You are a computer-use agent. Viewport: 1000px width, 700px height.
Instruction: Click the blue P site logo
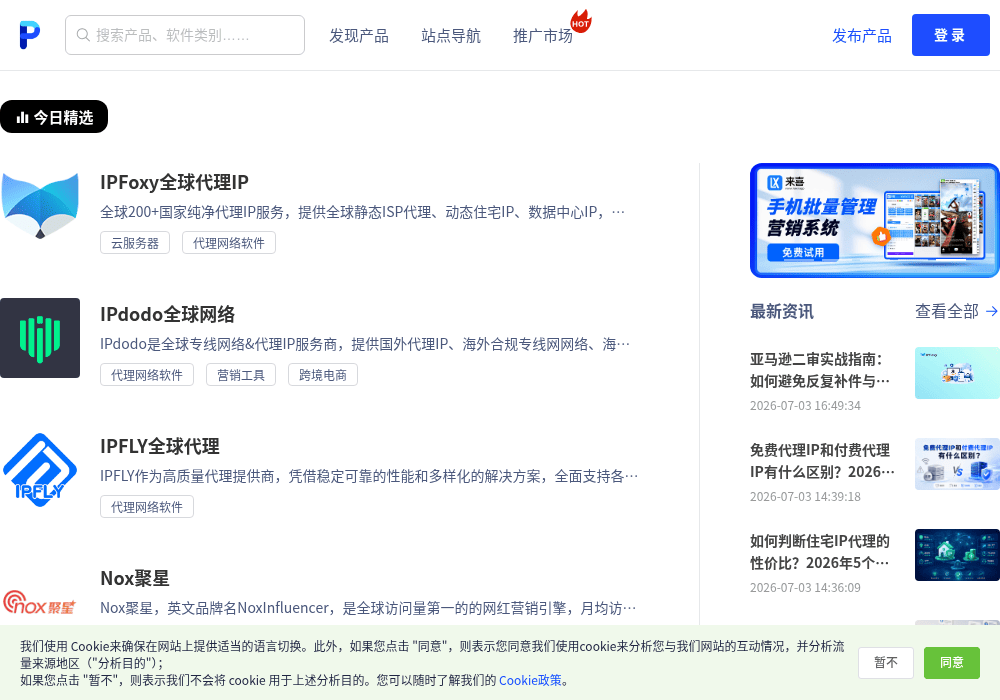click(29, 35)
